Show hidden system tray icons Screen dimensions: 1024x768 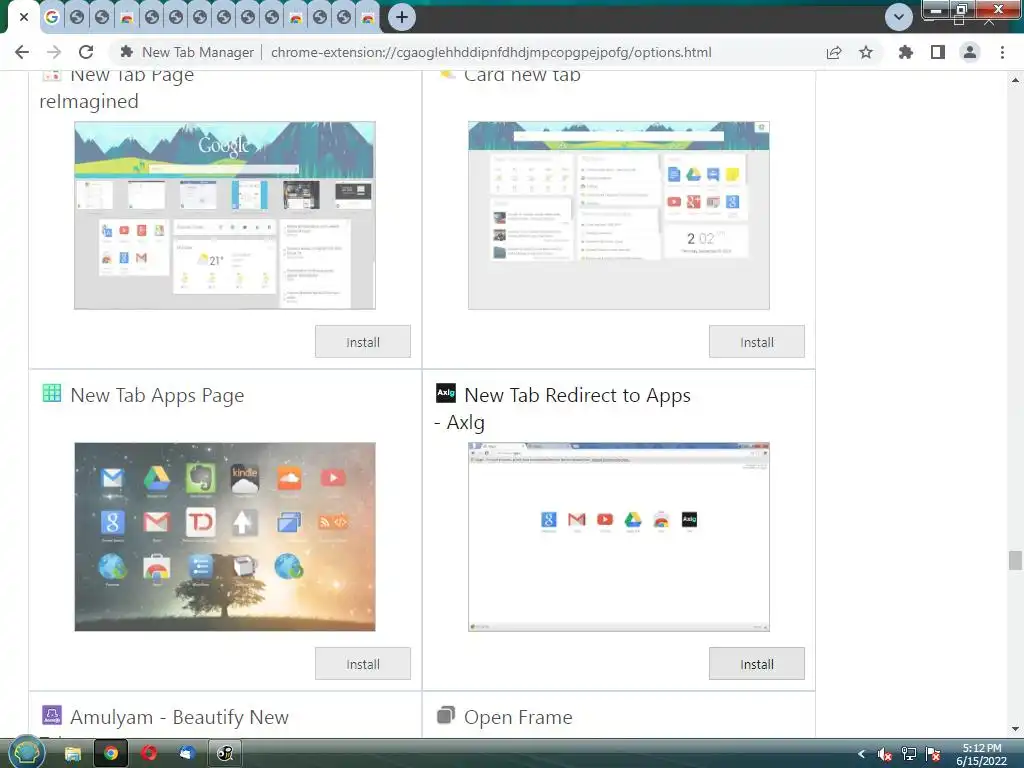[861, 754]
